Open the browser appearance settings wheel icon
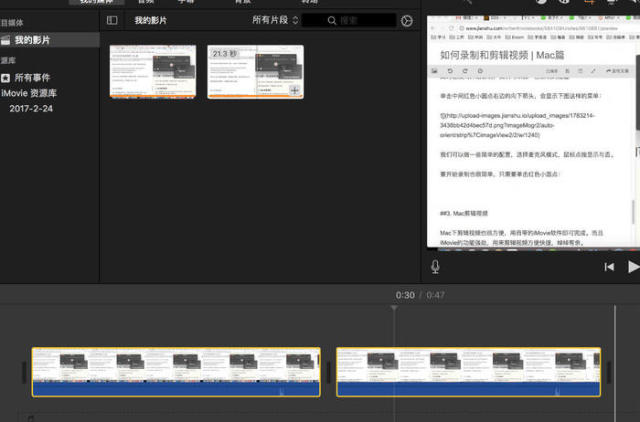This screenshot has height=422, width=640. pyautogui.click(x=407, y=21)
